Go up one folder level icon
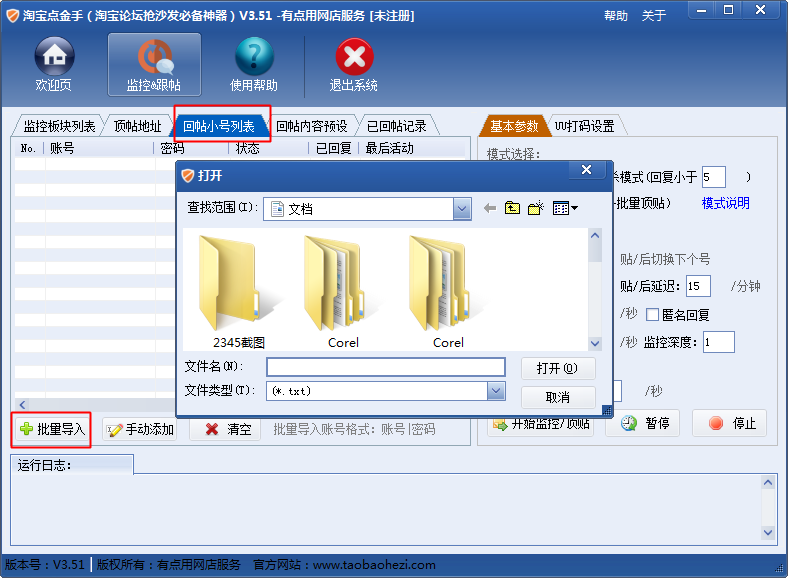The height and width of the screenshot is (578, 788). 512,208
